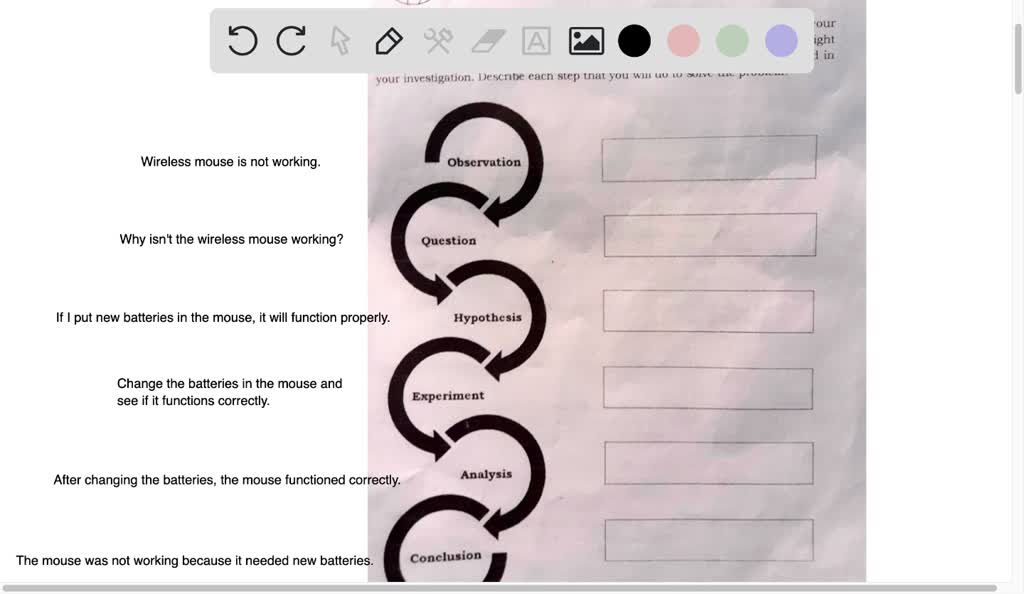The width and height of the screenshot is (1024, 594).
Task: Select the text 'Wireless mouse is not working.'
Action: 230,161
